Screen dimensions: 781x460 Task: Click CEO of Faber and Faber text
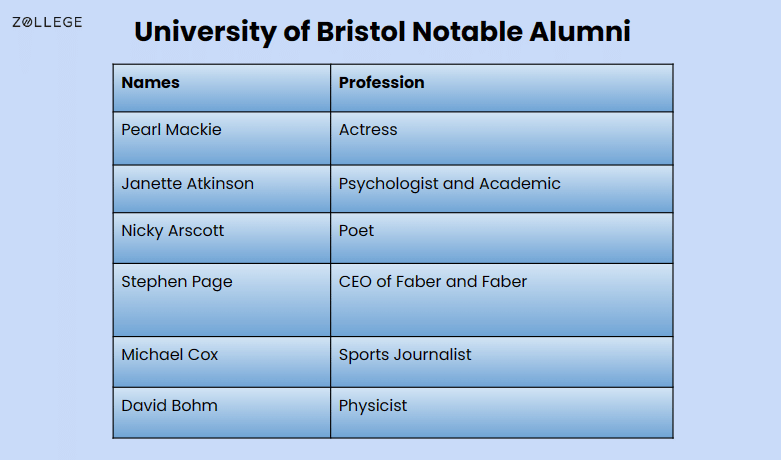click(x=432, y=282)
